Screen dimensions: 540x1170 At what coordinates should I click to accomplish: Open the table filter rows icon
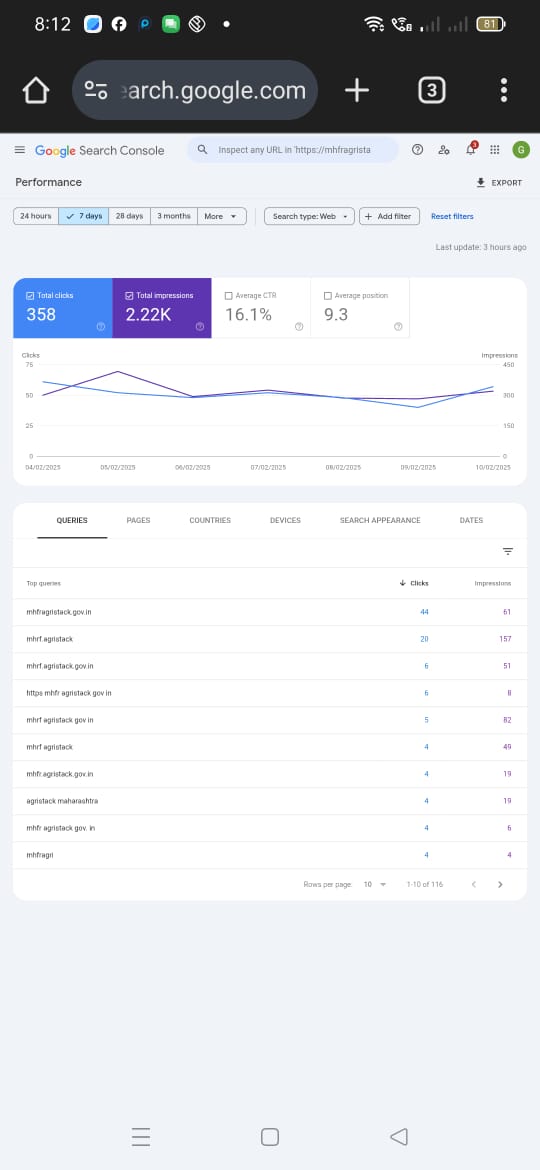click(x=508, y=551)
